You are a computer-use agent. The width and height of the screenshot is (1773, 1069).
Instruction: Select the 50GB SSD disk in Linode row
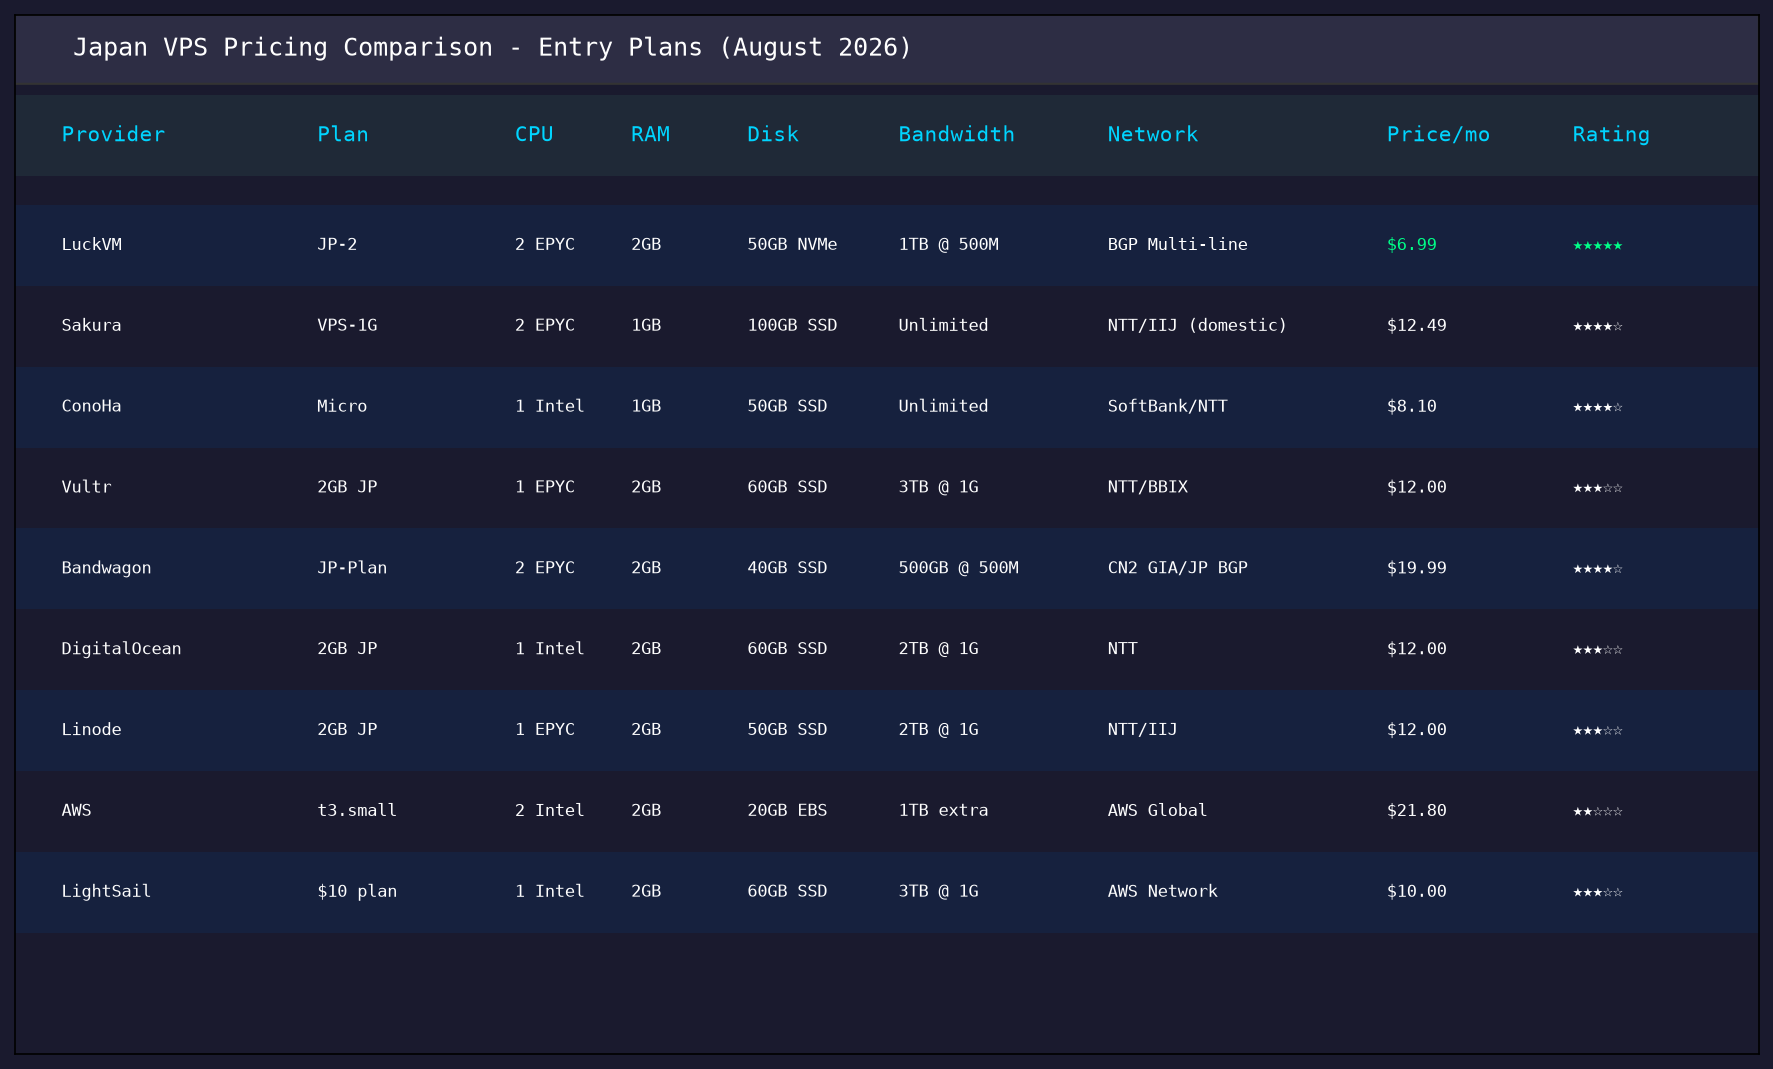pyautogui.click(x=787, y=730)
